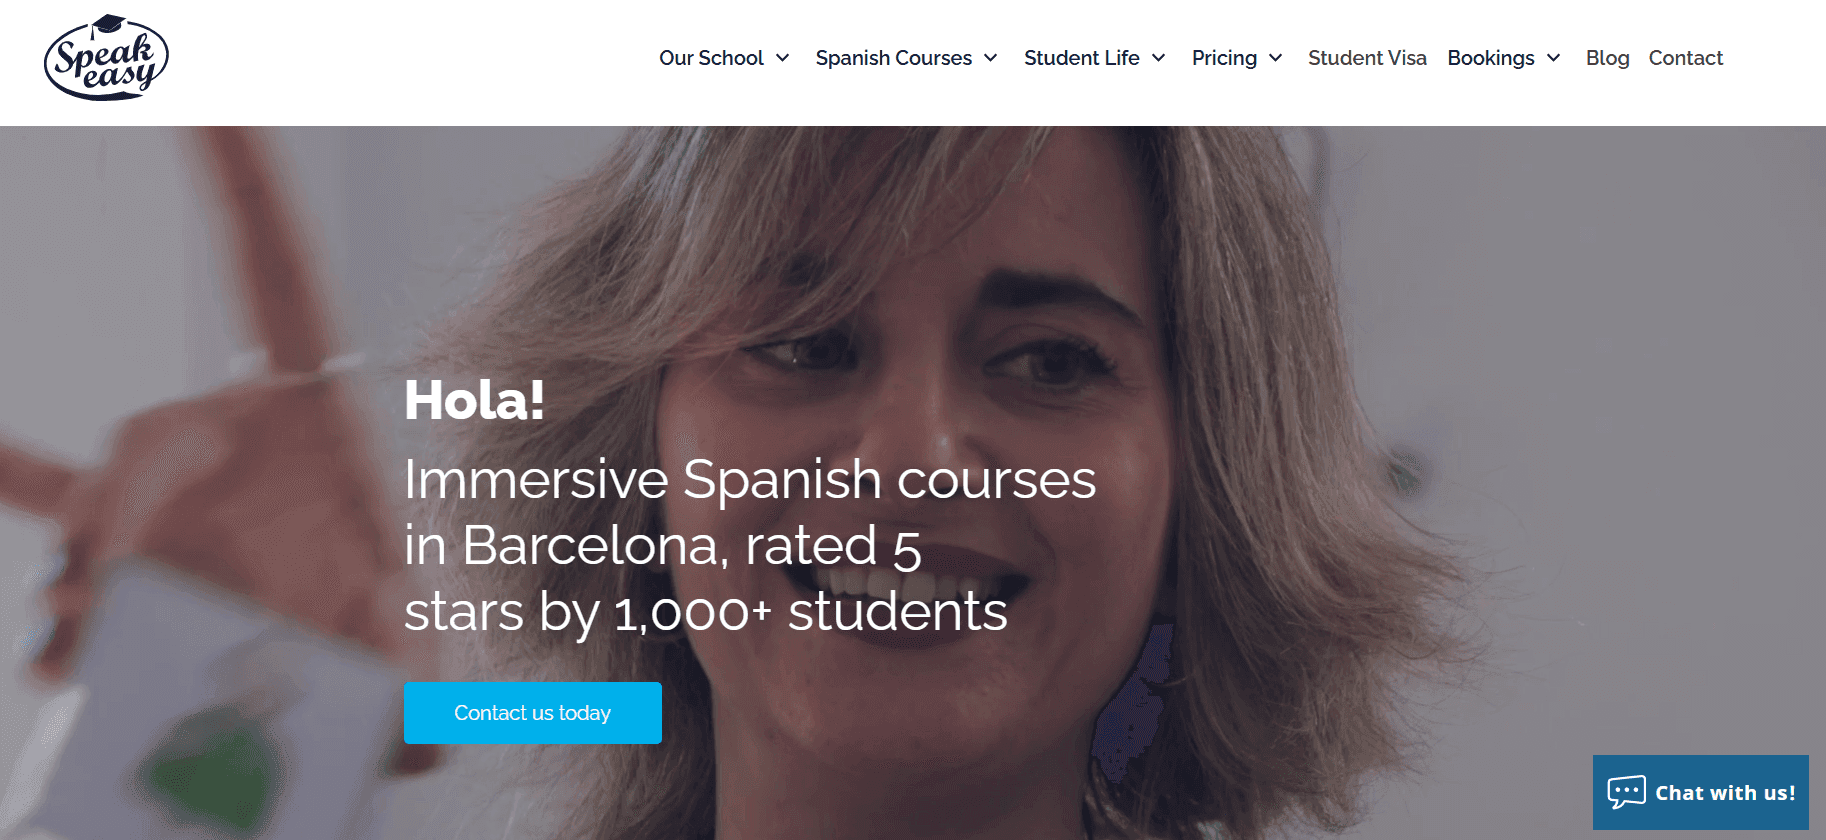Click the chevron next to Bookings

[x=1553, y=58]
